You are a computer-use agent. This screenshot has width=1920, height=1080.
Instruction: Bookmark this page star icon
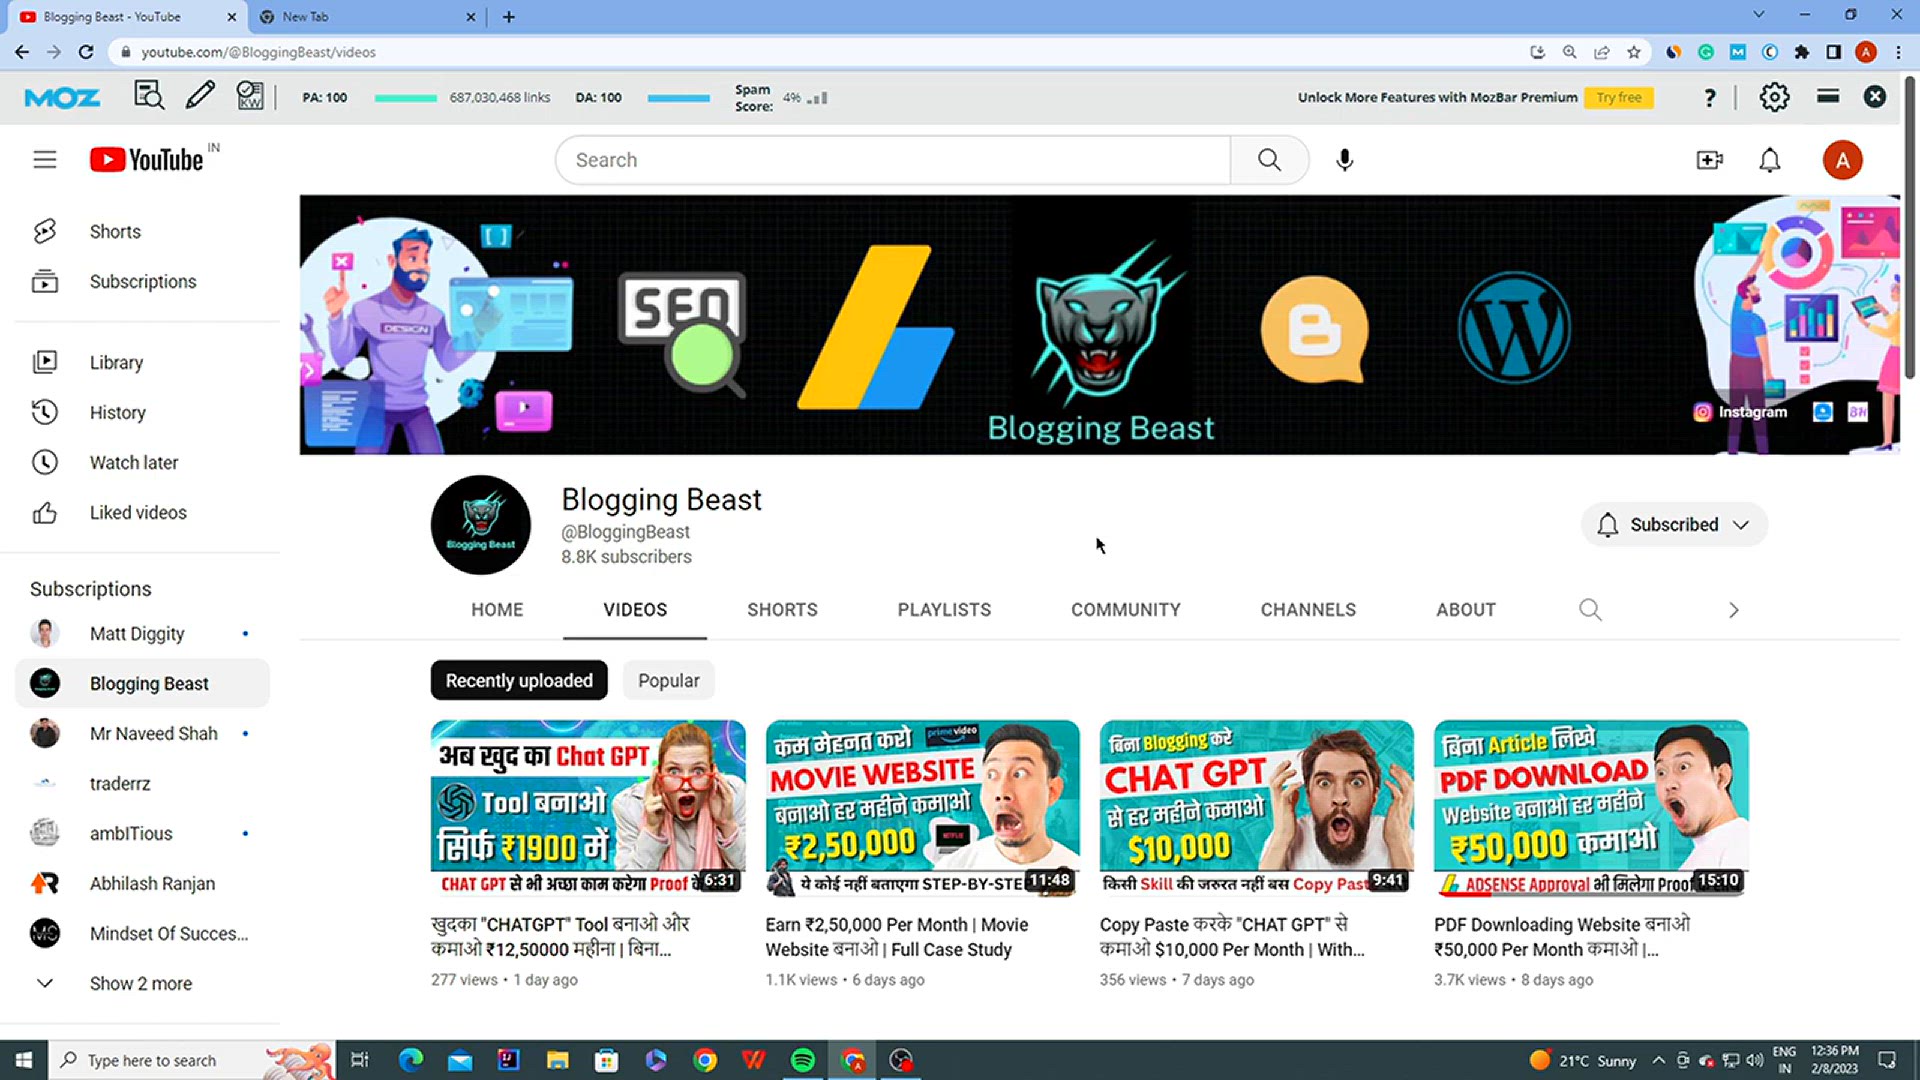(x=1634, y=52)
